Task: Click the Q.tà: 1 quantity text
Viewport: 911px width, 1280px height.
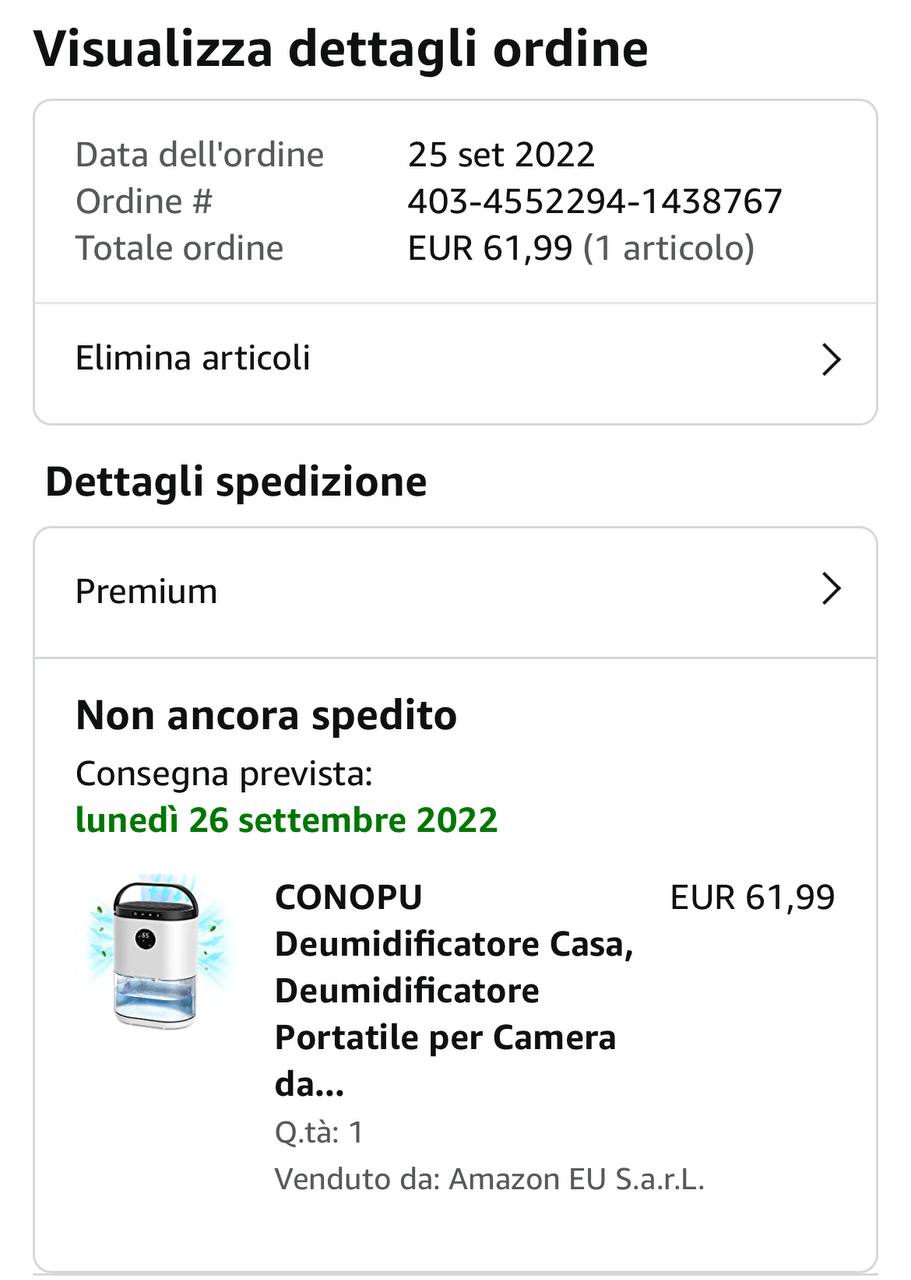Action: pyautogui.click(x=319, y=1133)
